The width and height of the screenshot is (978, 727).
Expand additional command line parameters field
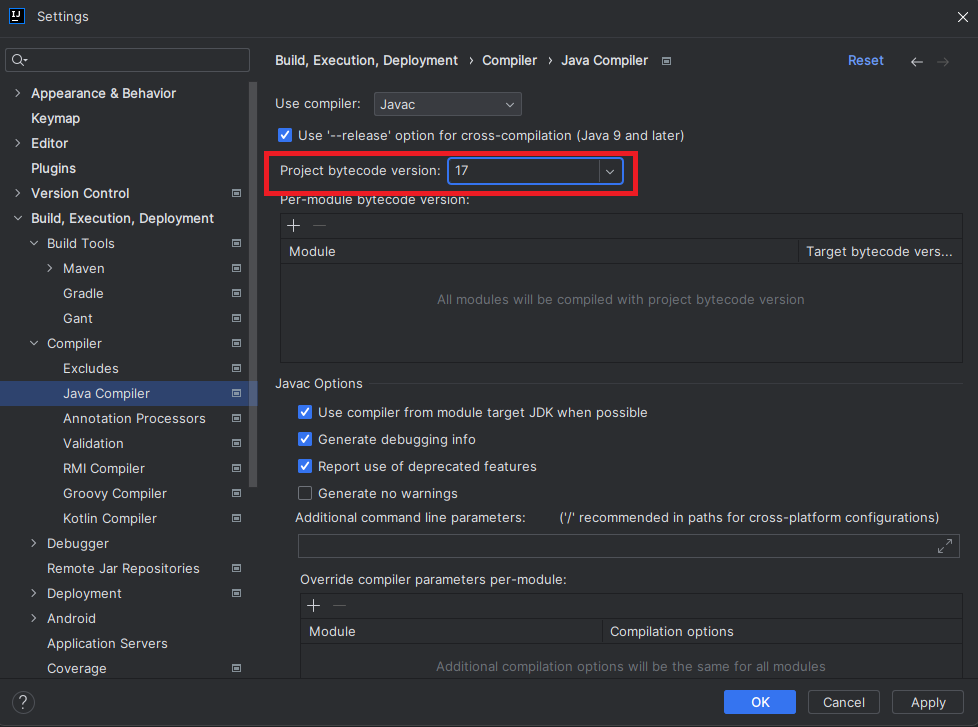pos(944,546)
